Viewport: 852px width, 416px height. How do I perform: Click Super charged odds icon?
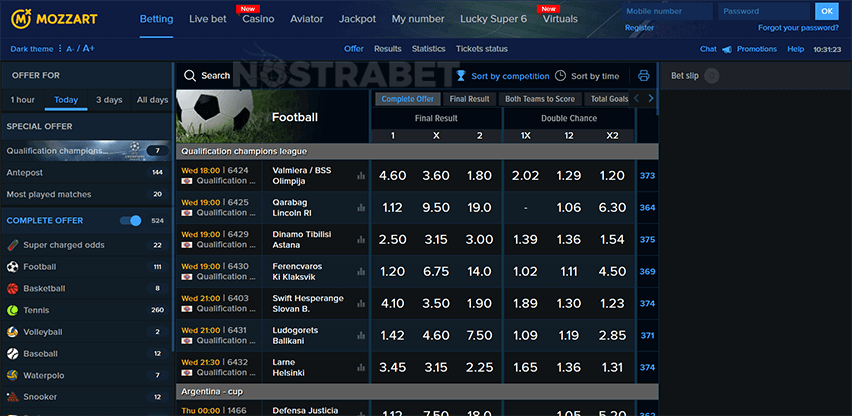tap(12, 245)
